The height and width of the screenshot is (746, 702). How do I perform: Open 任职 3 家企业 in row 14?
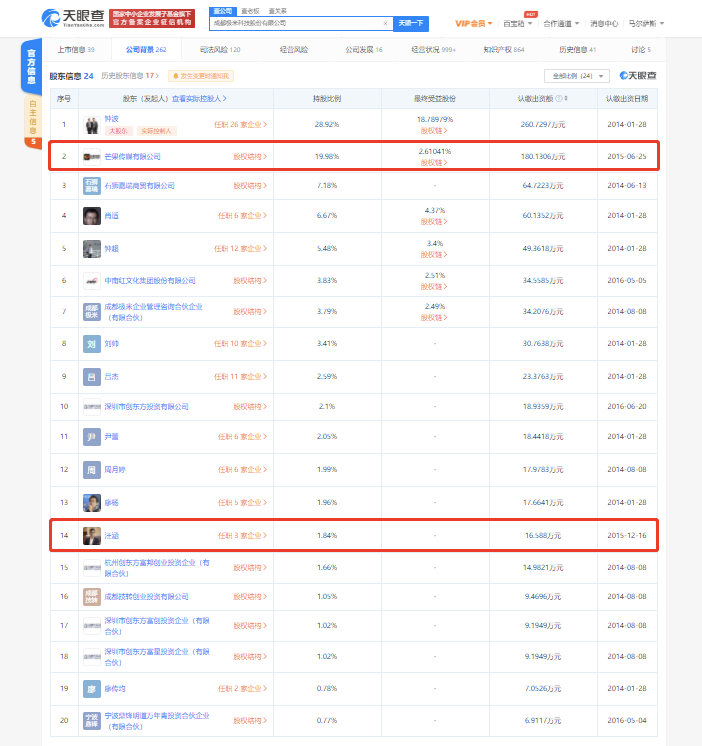[x=242, y=536]
